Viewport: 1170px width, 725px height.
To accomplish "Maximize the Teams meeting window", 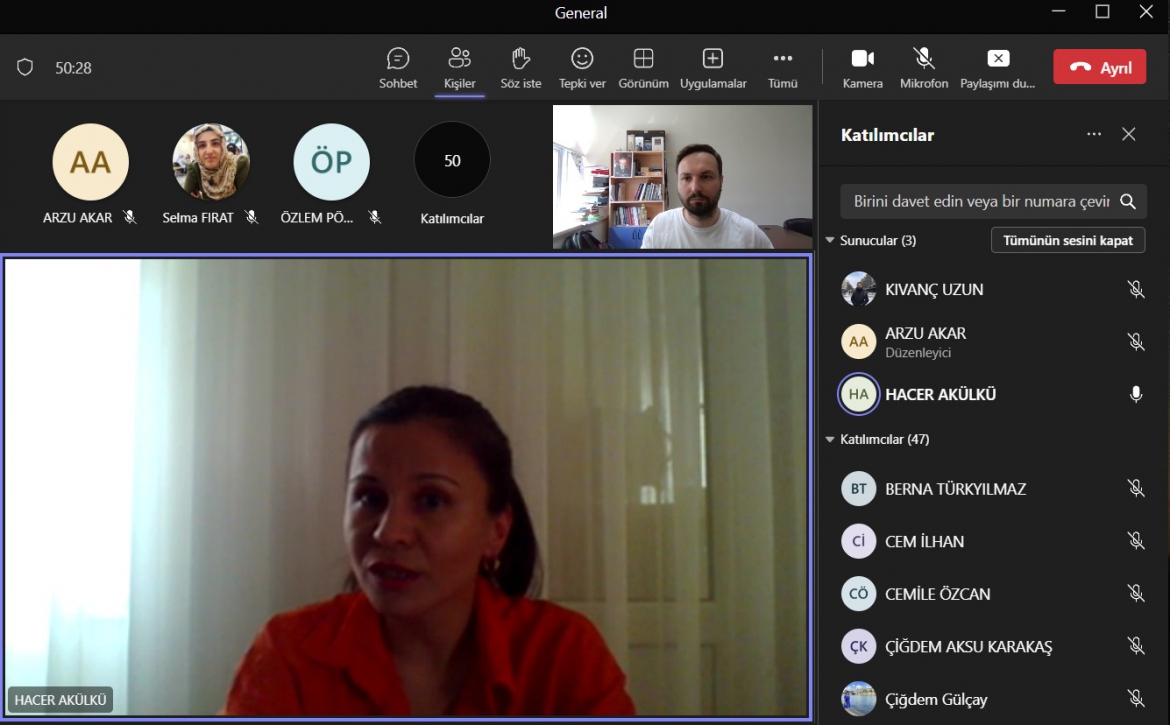I will [x=1102, y=11].
